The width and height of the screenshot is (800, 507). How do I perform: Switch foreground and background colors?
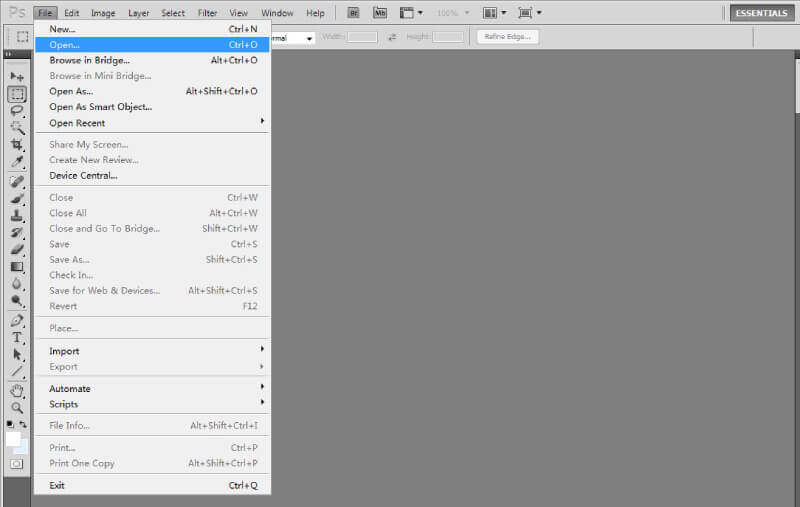23,425
